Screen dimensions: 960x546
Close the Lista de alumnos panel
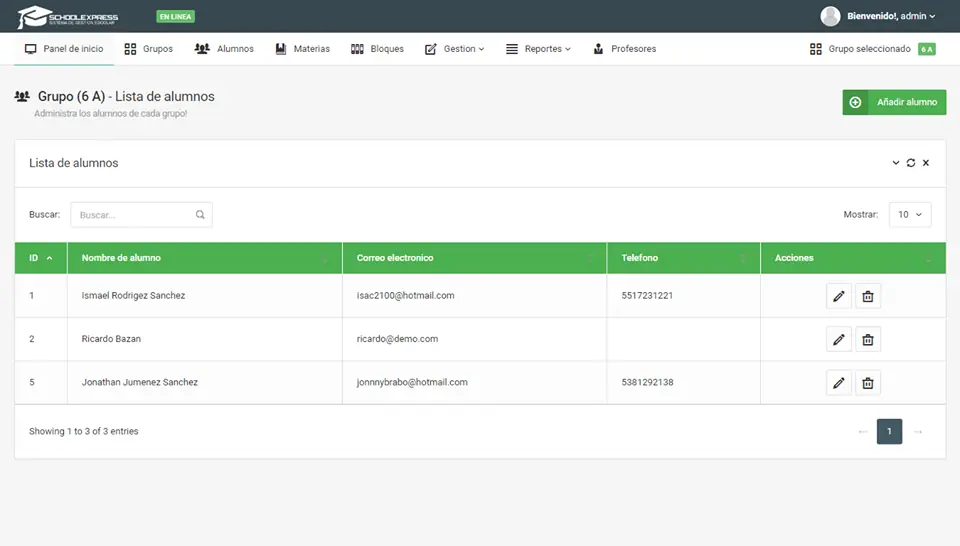tap(926, 163)
